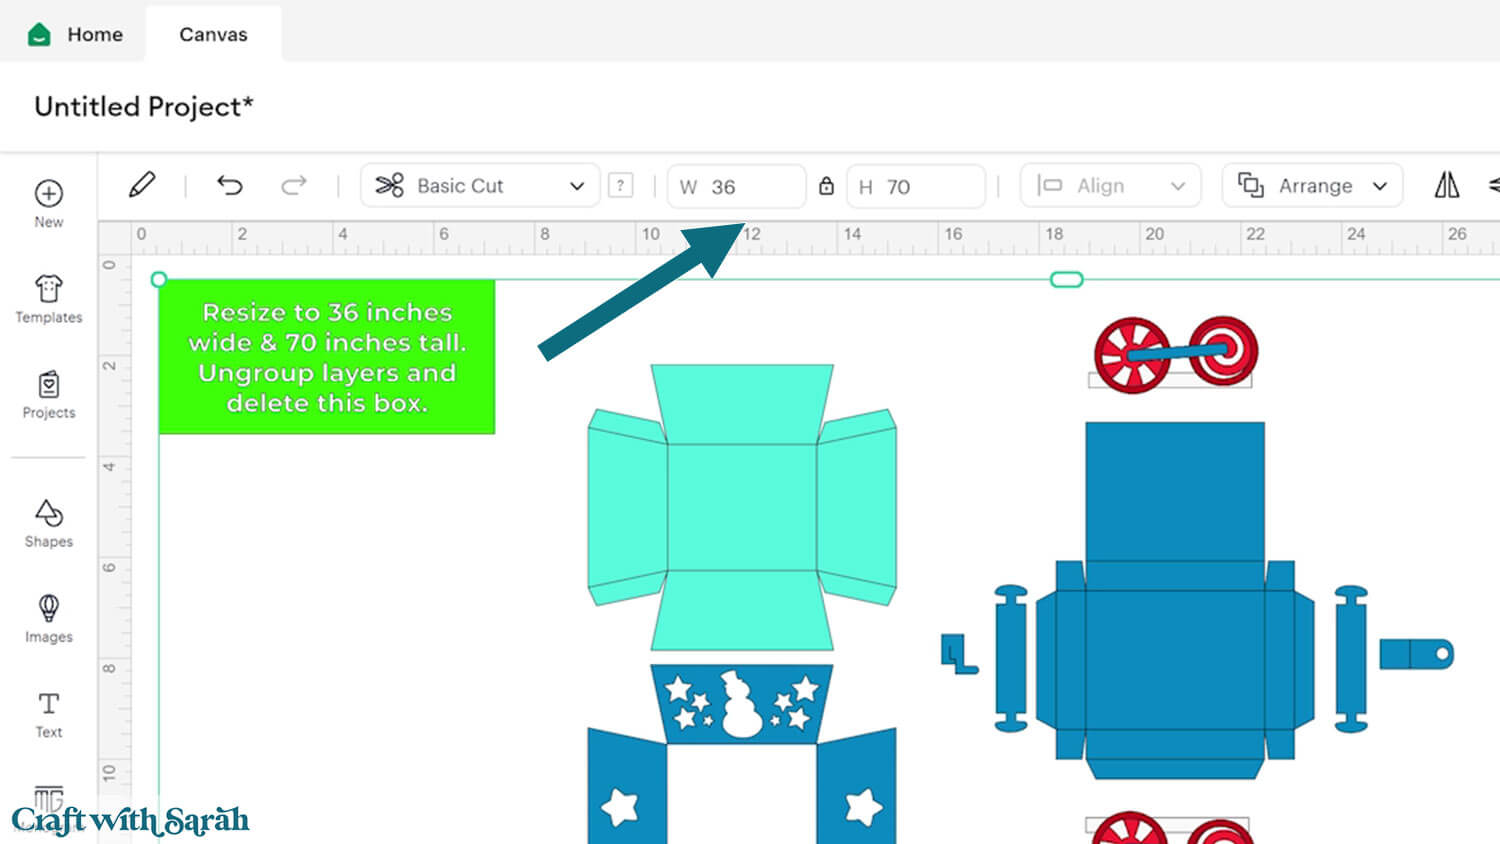
Task: Select the snowman and stars panel
Action: pyautogui.click(x=742, y=704)
